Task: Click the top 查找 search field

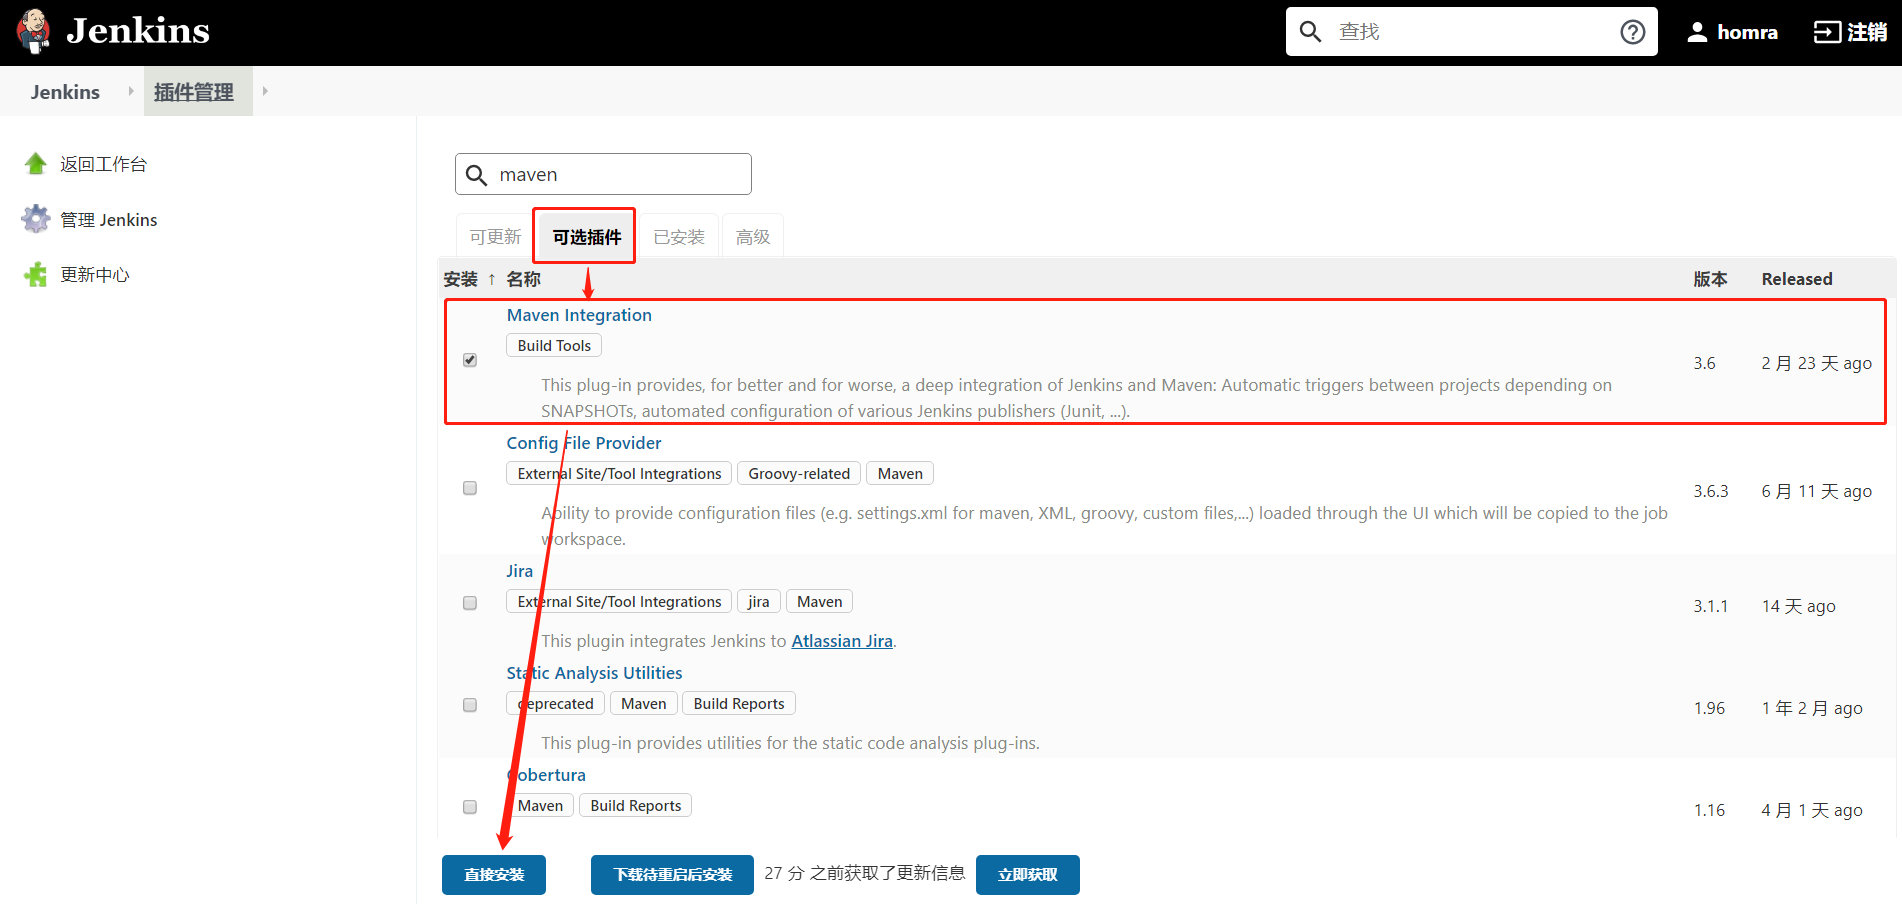Action: tap(1471, 32)
